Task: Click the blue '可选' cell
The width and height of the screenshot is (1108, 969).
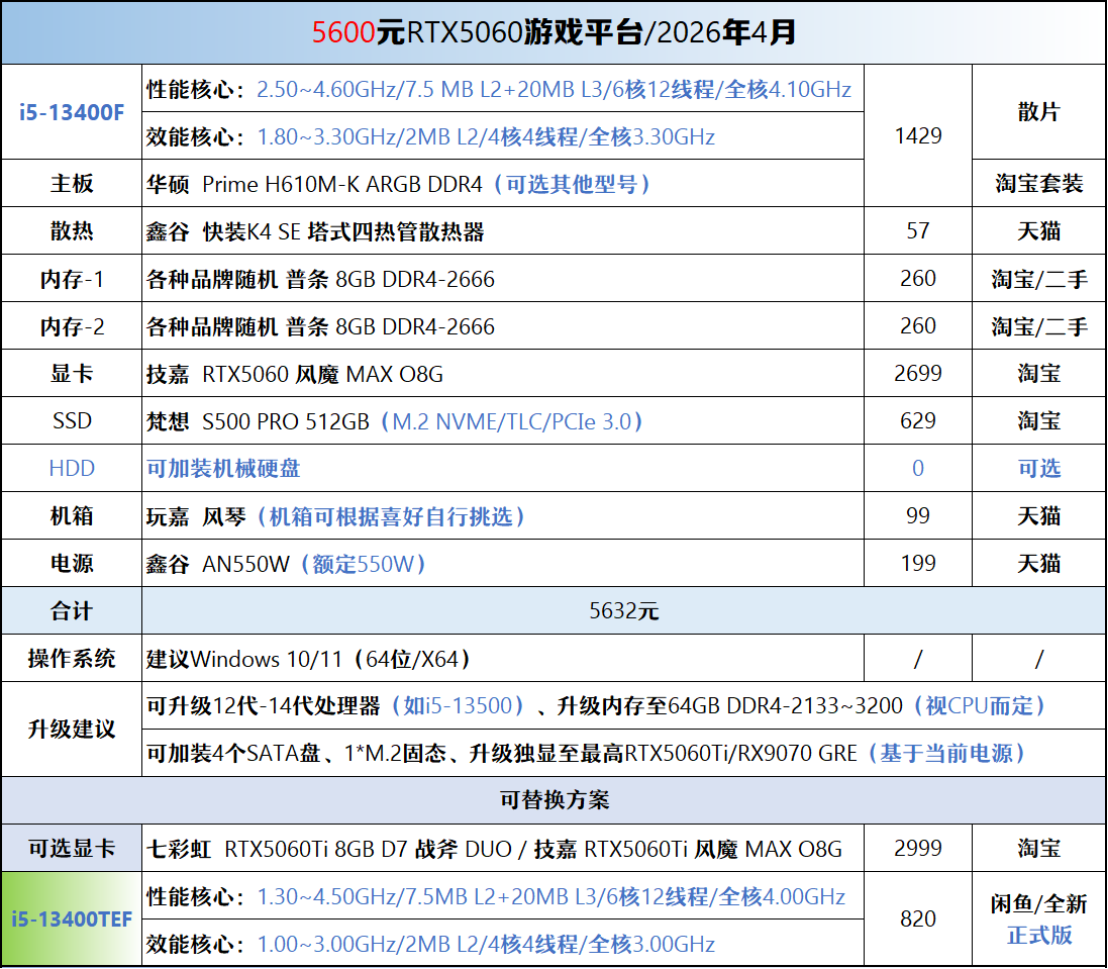Action: [1039, 468]
